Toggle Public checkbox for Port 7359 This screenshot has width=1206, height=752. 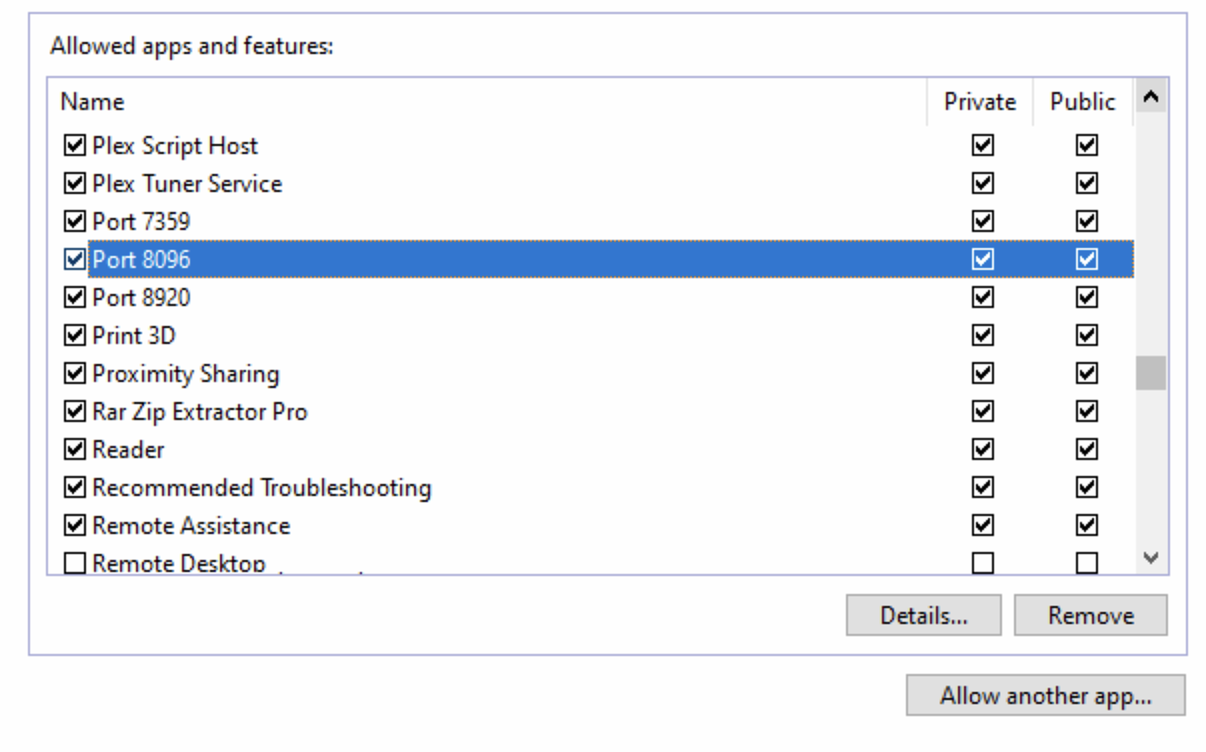pyautogui.click(x=1087, y=222)
